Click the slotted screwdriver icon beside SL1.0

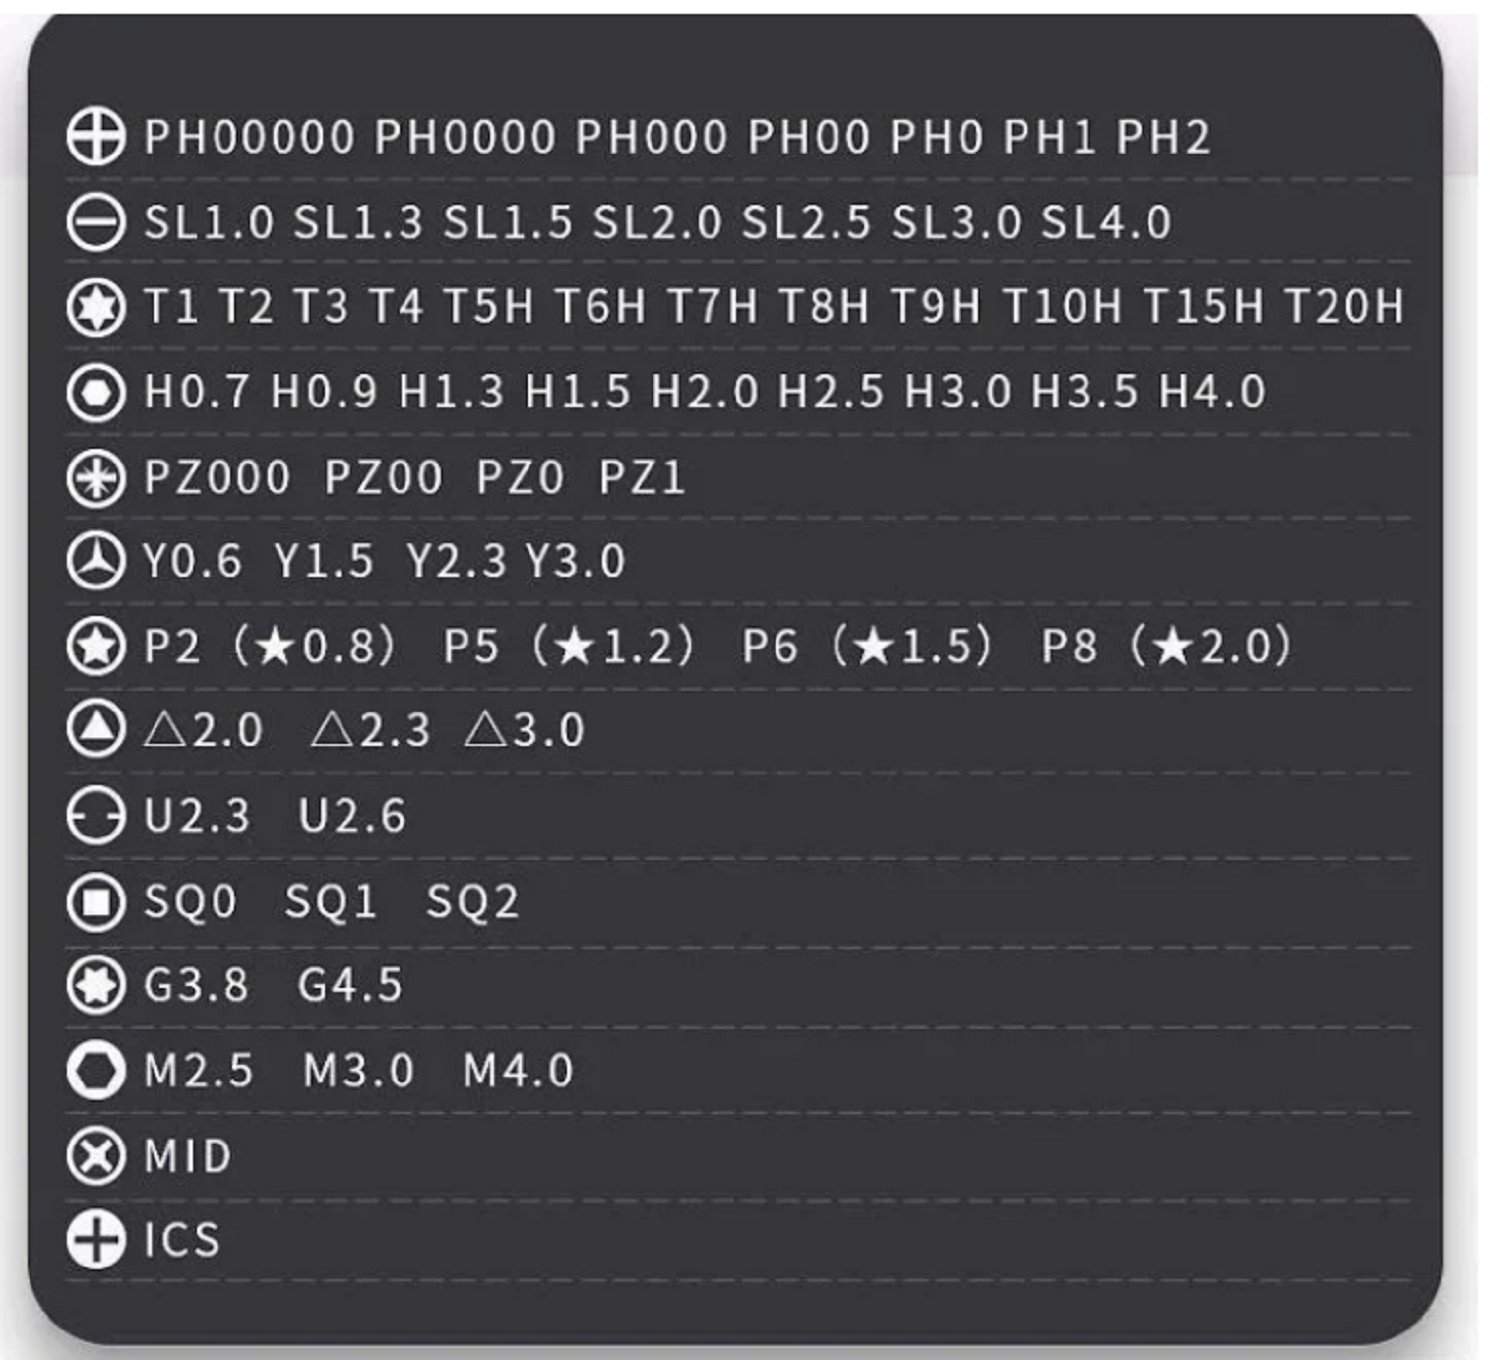point(96,222)
